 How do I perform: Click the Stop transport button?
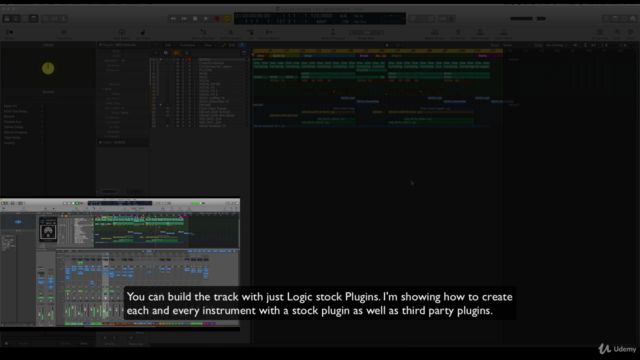tap(195, 18)
